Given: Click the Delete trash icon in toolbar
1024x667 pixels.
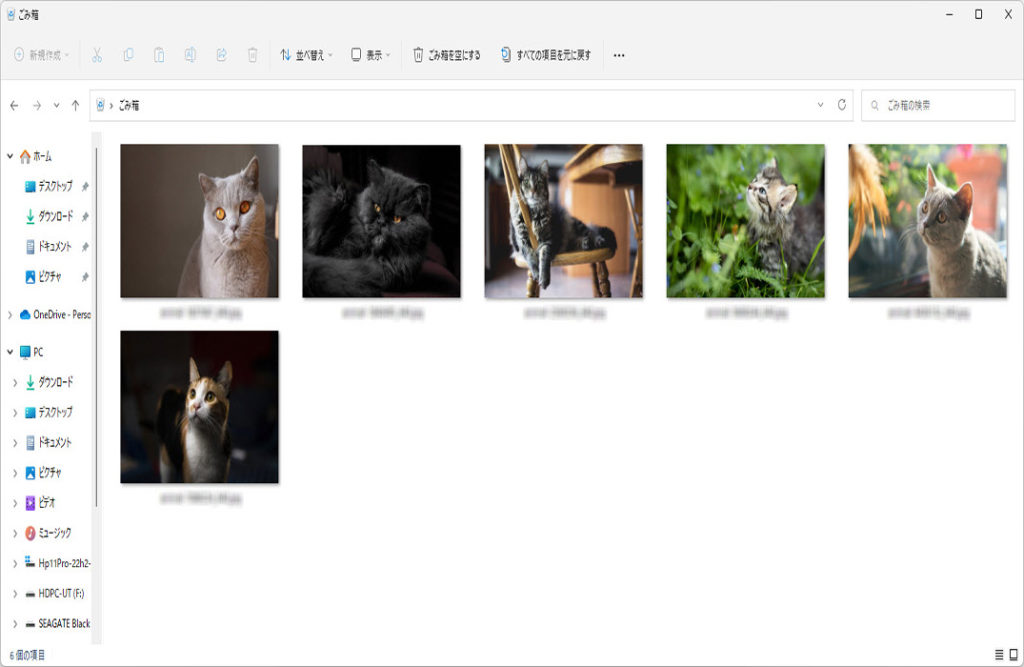Looking at the screenshot, I should (x=253, y=55).
